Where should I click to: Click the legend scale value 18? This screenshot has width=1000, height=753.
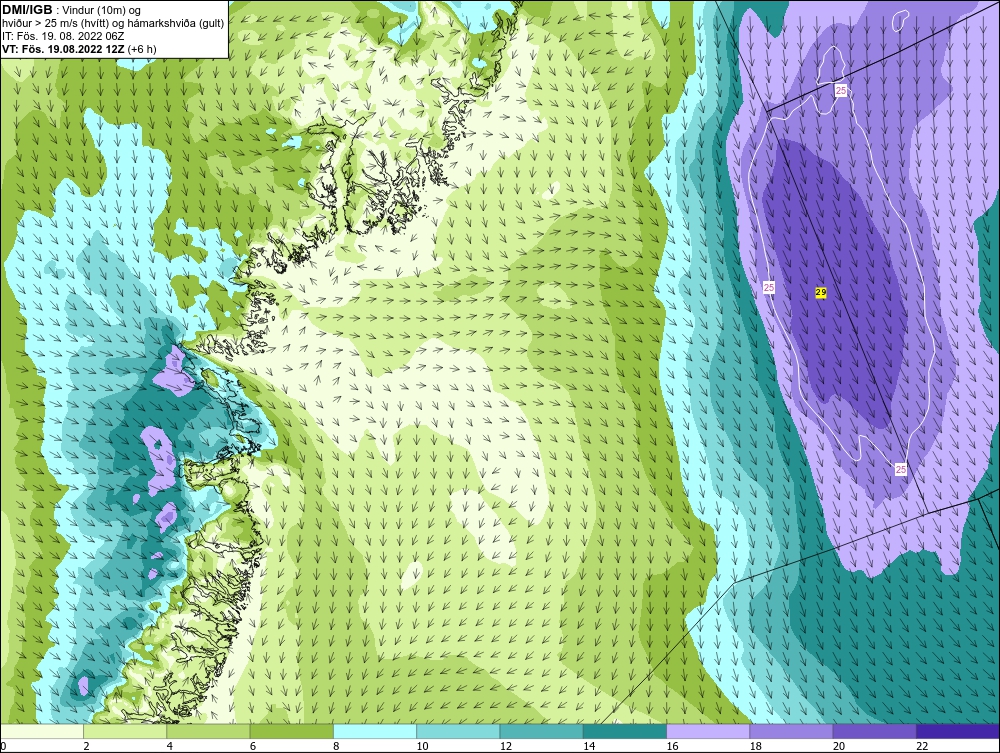(x=756, y=747)
